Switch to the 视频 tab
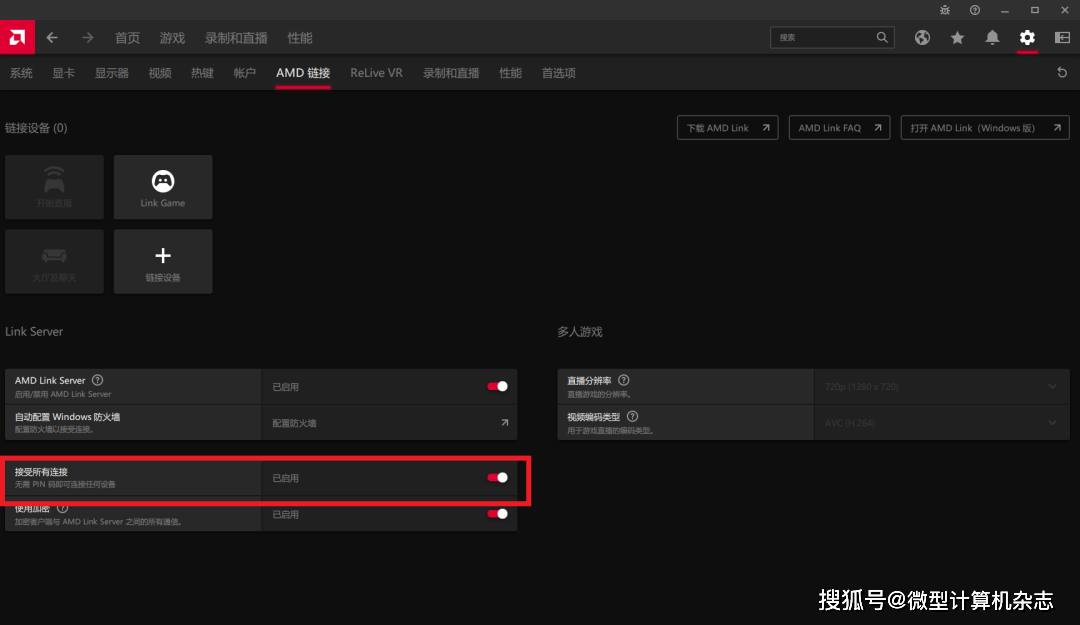Screen dimensions: 1080x625 coord(160,73)
